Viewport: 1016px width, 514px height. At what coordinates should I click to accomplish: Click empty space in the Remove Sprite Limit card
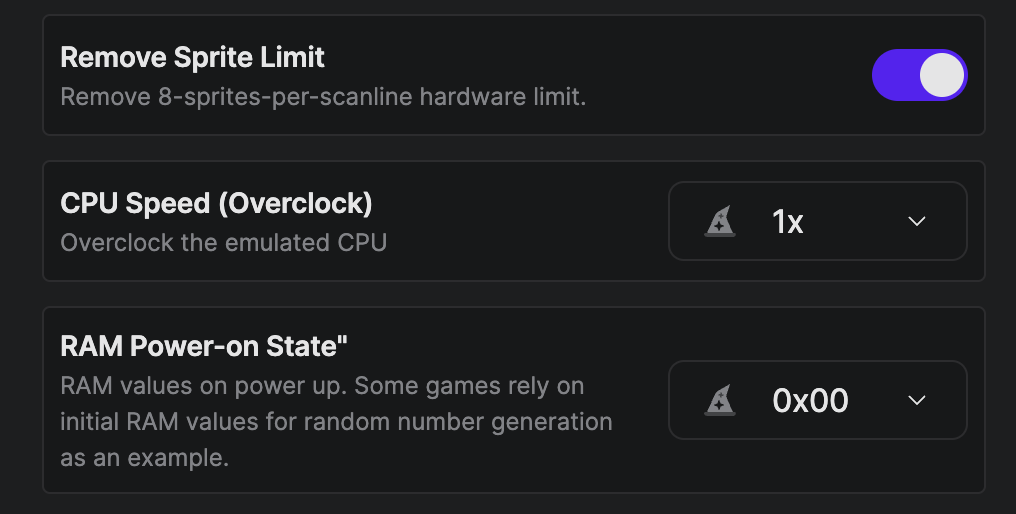720,76
